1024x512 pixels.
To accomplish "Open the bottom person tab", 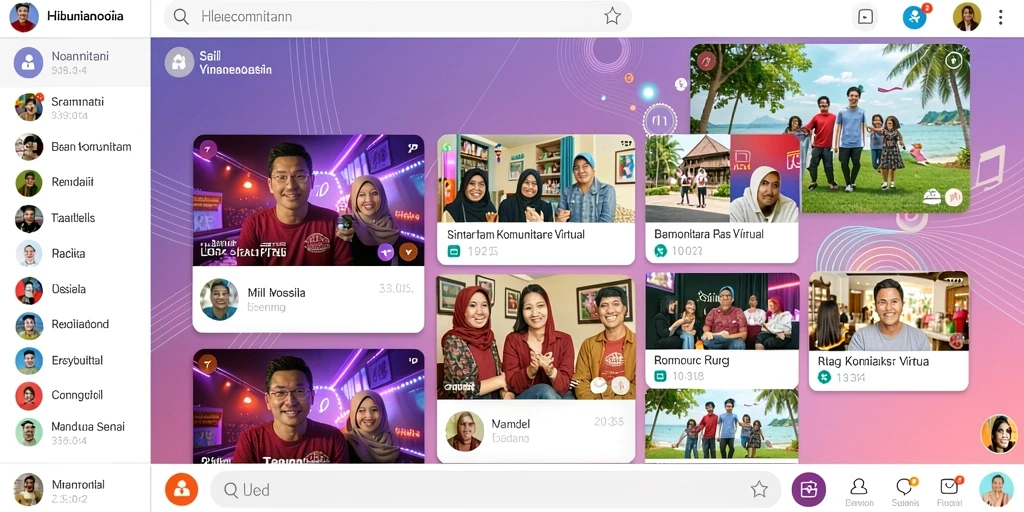I will [859, 491].
